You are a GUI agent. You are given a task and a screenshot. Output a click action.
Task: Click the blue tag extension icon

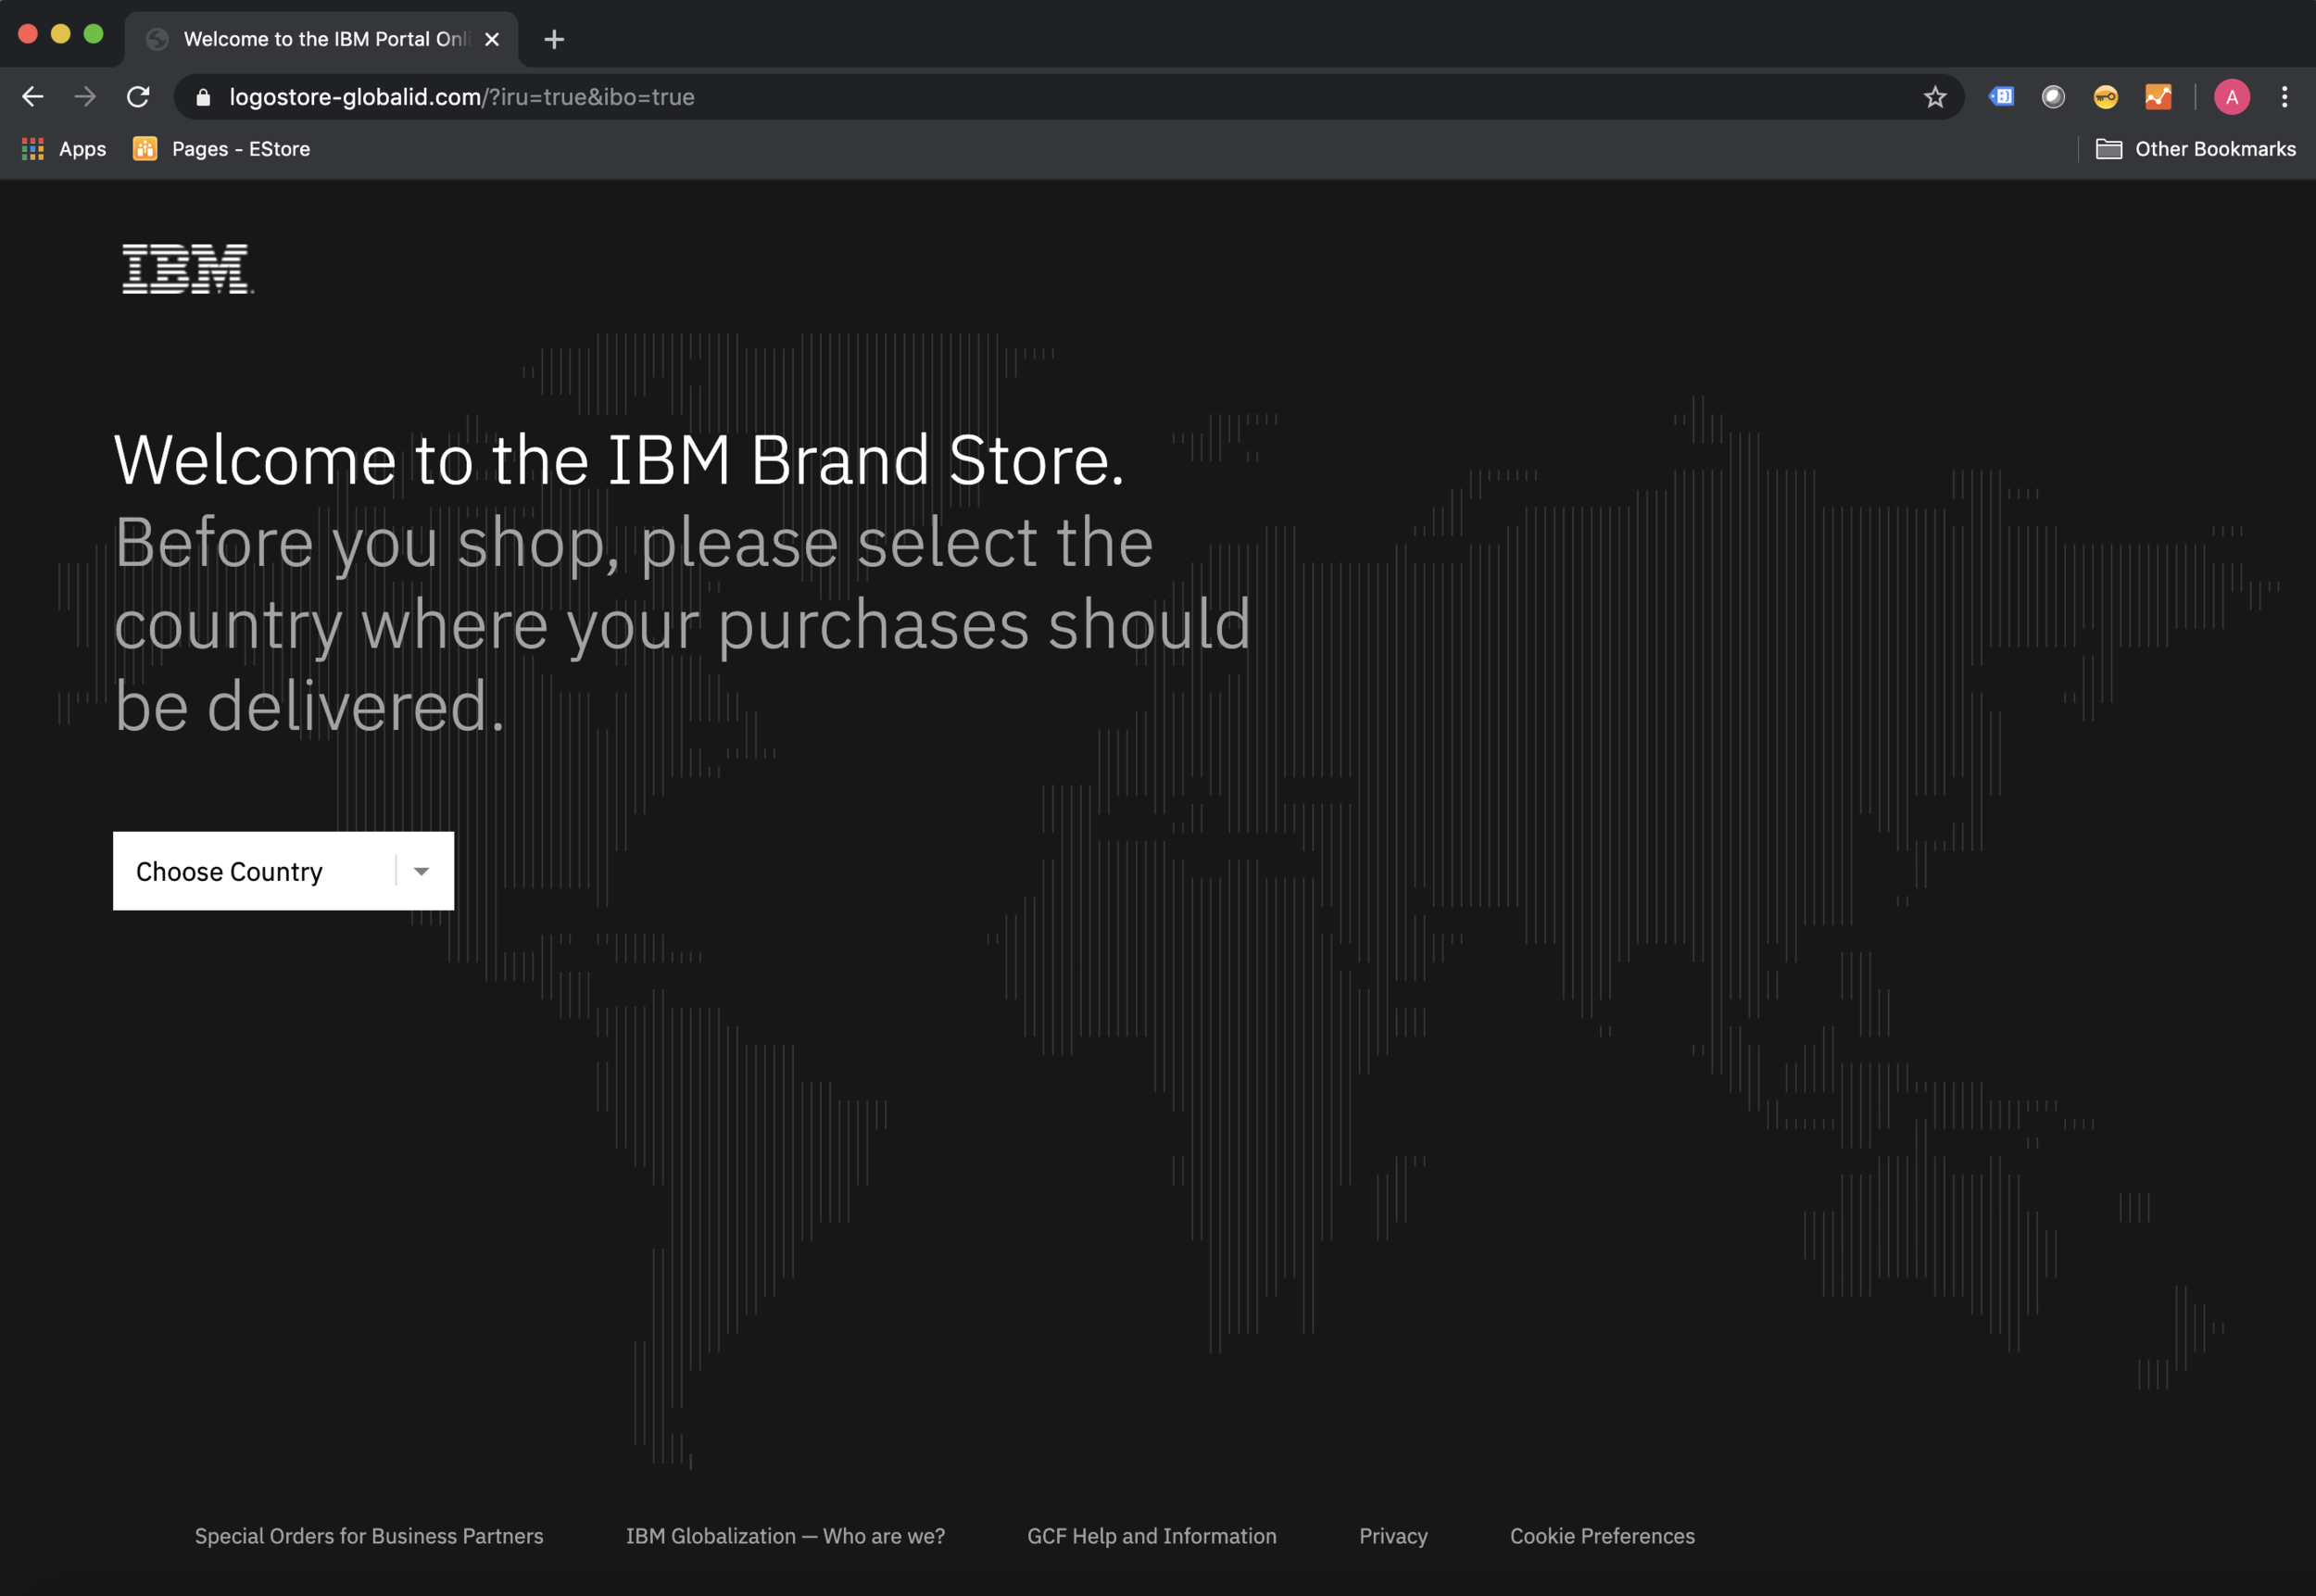tap(2001, 96)
